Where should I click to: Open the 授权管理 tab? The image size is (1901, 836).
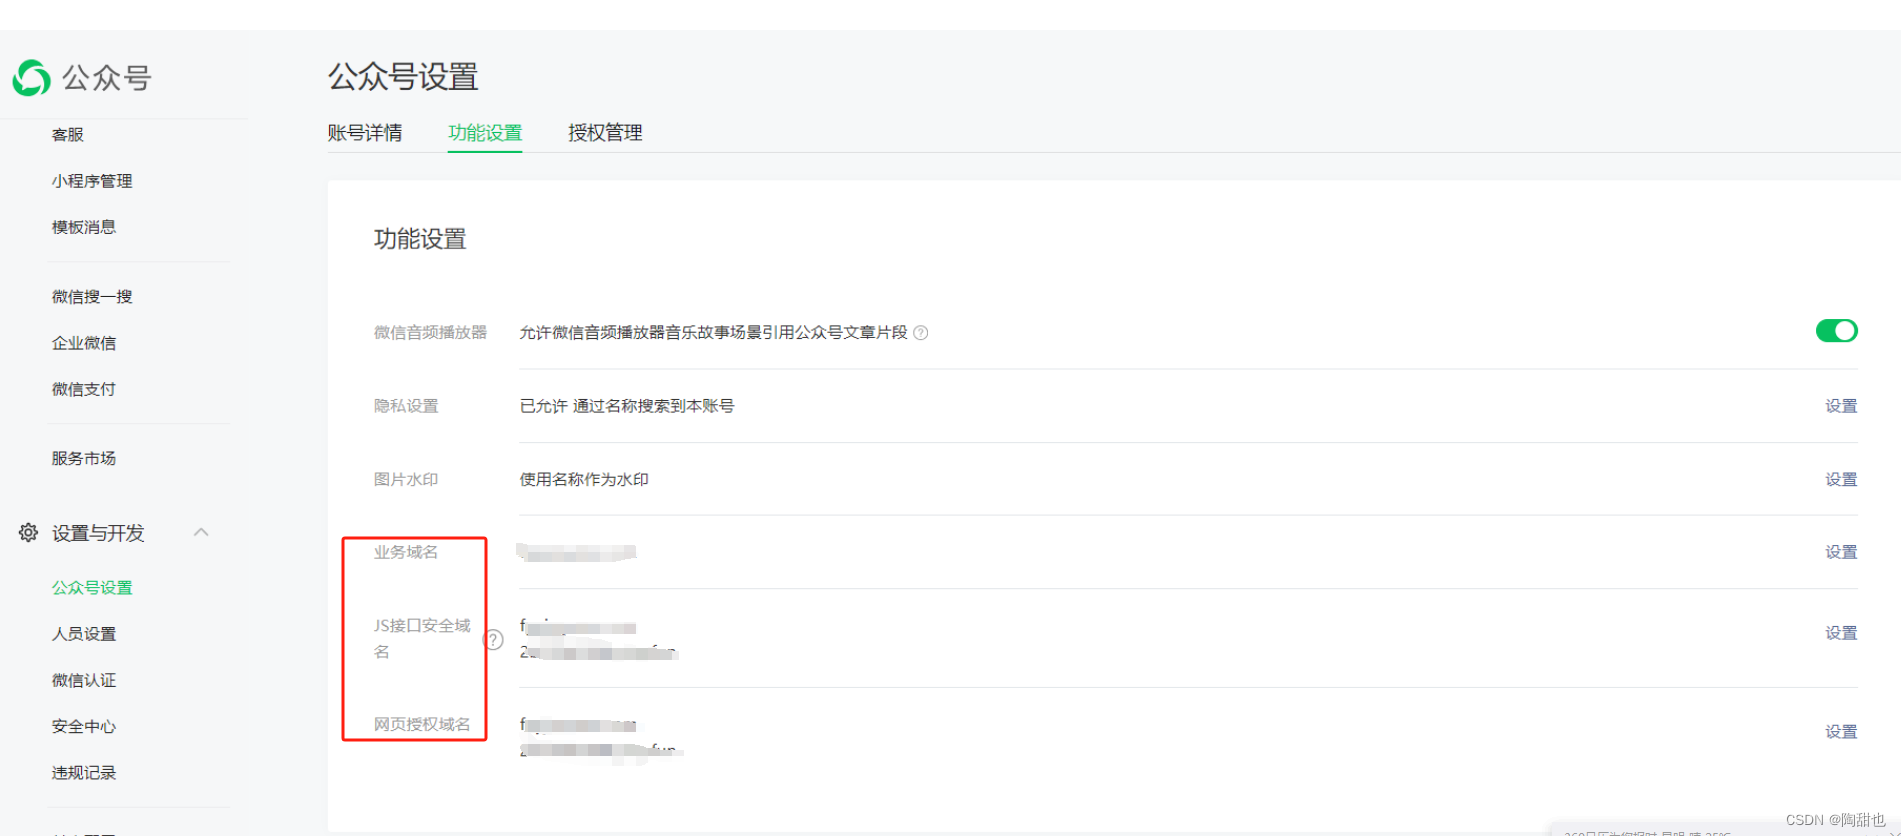pyautogui.click(x=605, y=133)
